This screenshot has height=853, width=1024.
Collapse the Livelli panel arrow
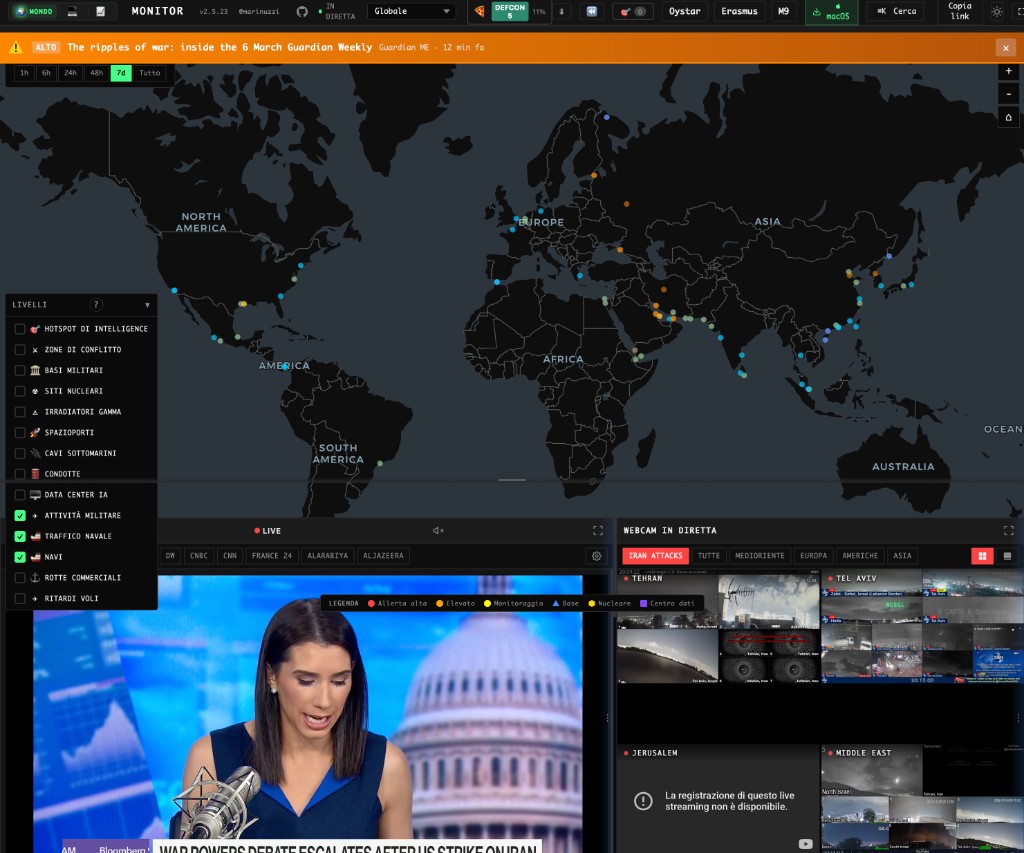click(x=147, y=305)
